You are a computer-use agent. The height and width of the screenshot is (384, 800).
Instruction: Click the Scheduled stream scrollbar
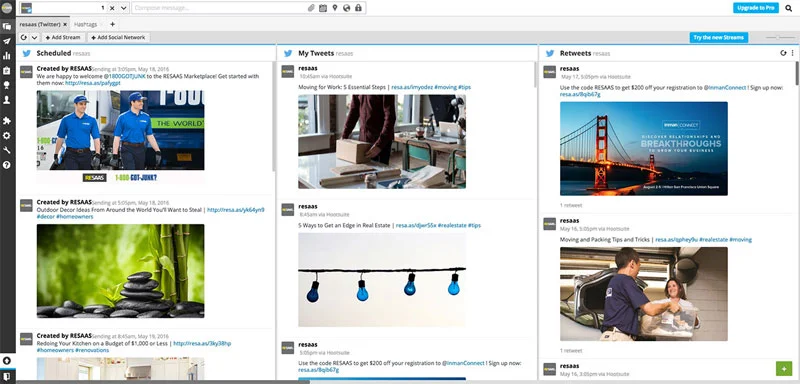coord(274,117)
